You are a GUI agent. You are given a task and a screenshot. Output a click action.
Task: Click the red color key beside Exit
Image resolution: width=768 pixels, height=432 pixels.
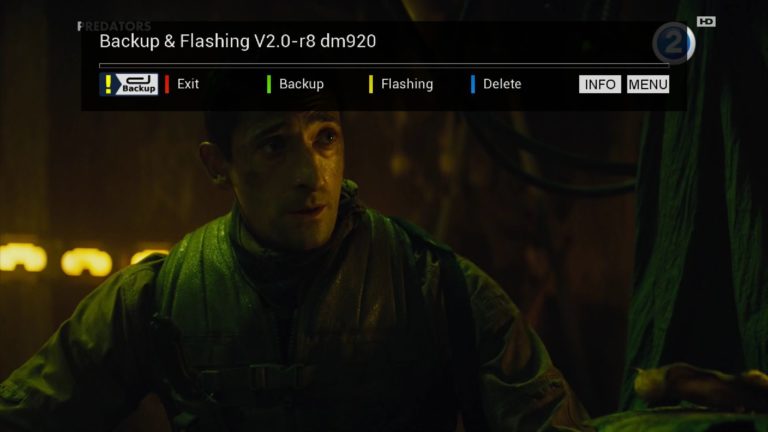(167, 84)
